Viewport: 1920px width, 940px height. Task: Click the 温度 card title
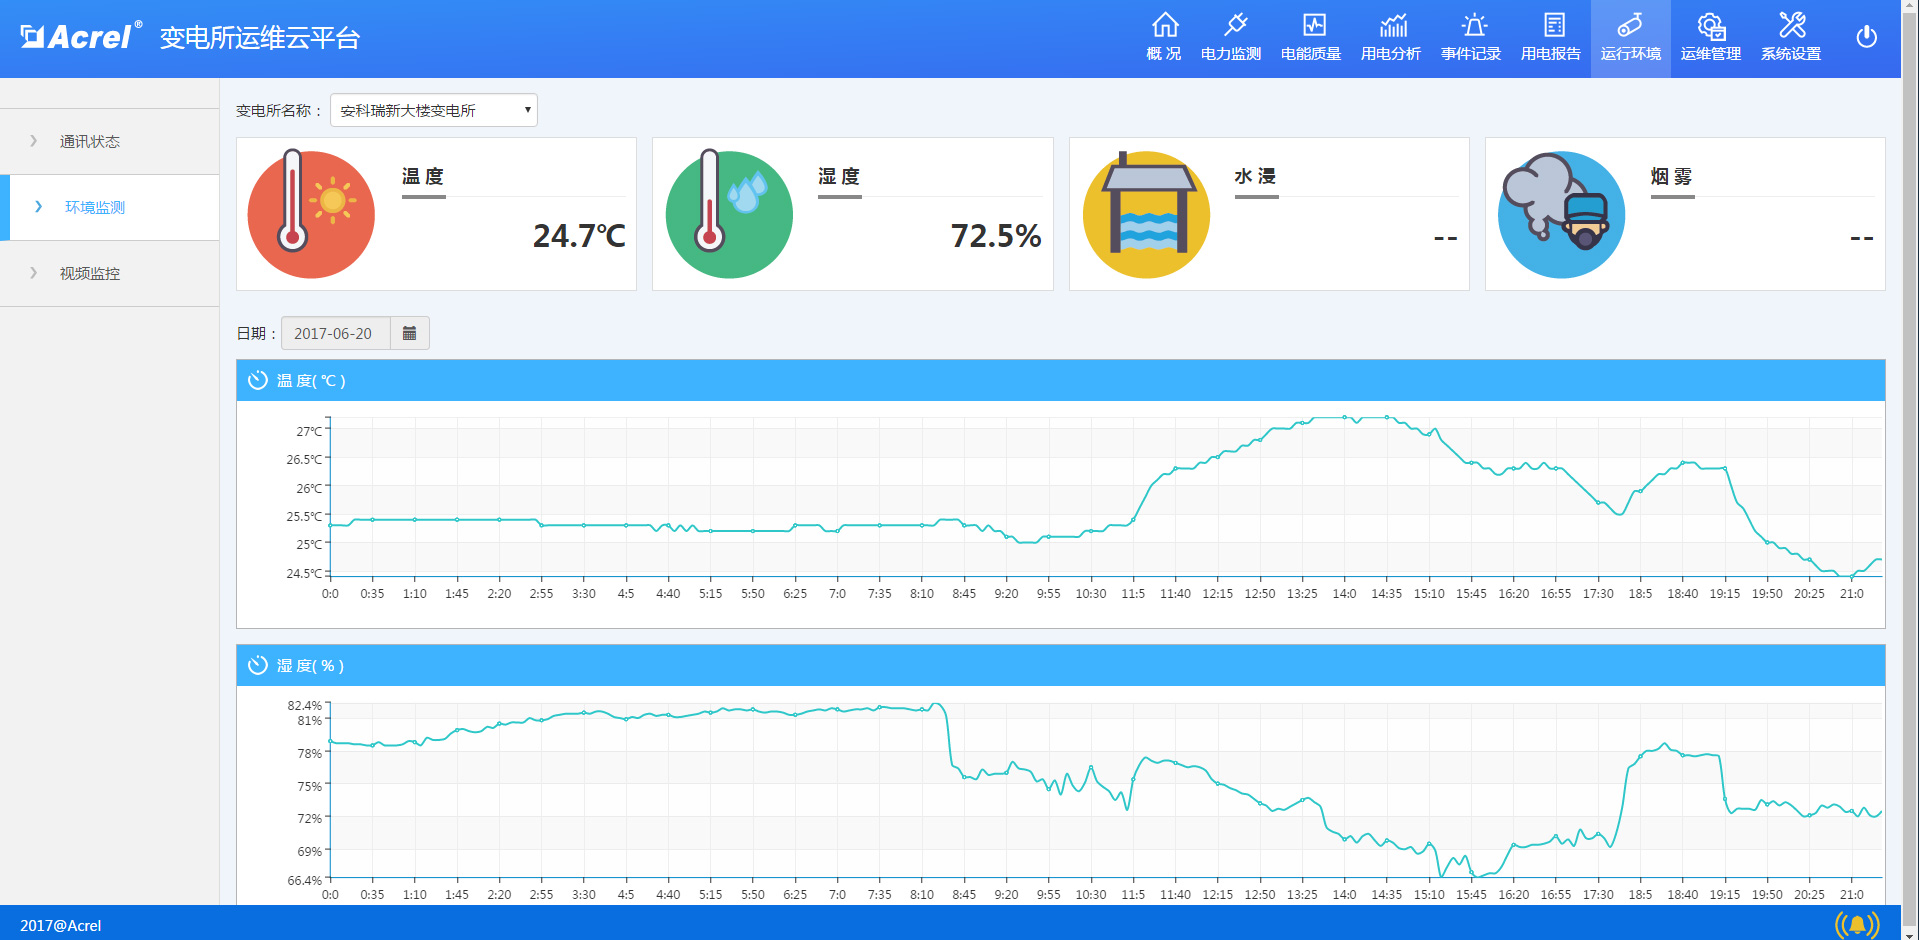point(423,177)
